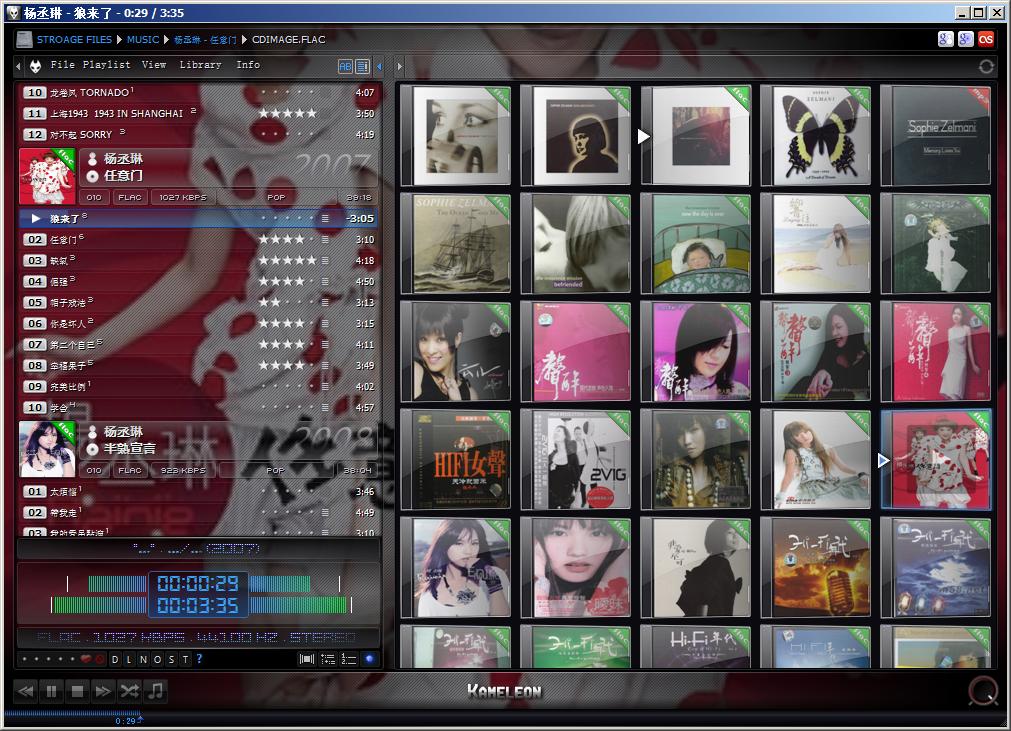Click the list icon on track 02 row
1011x731 pixels.
tap(325, 240)
